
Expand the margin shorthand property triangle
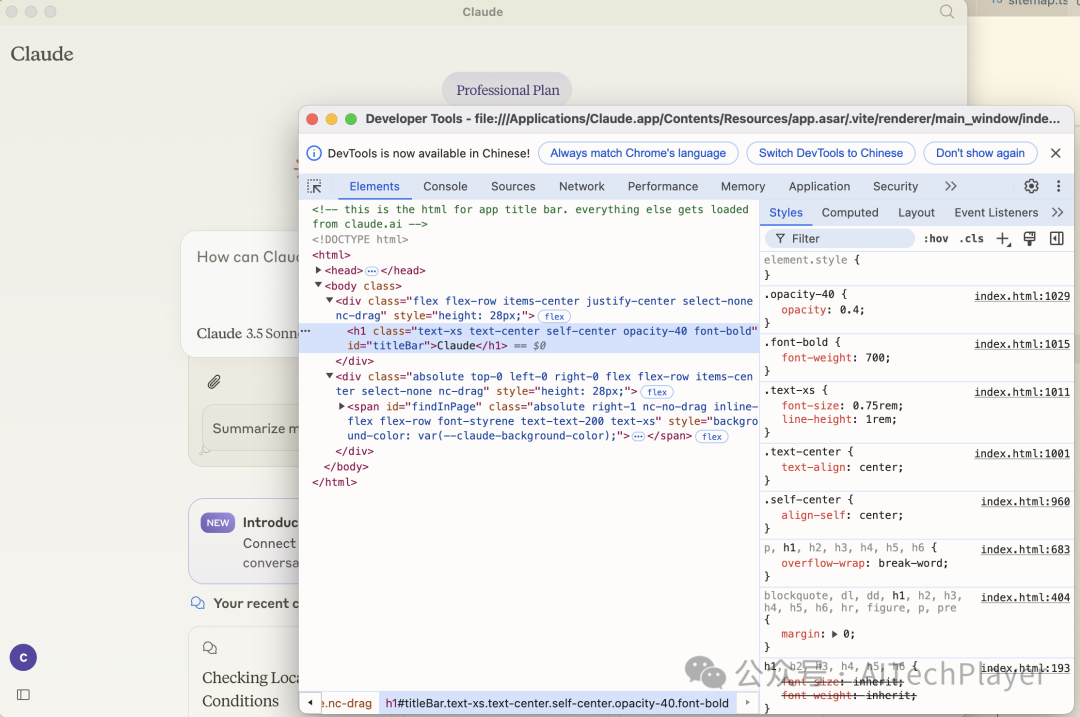pyautogui.click(x=834, y=634)
